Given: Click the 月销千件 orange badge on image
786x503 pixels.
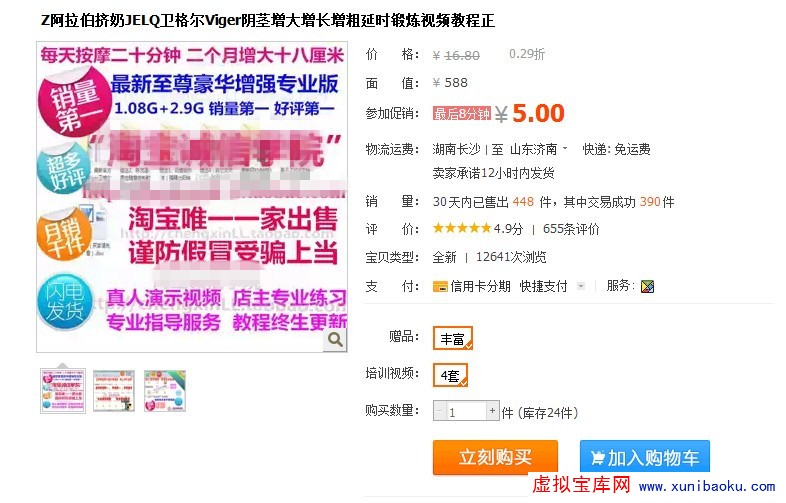Looking at the screenshot, I should pos(65,235).
